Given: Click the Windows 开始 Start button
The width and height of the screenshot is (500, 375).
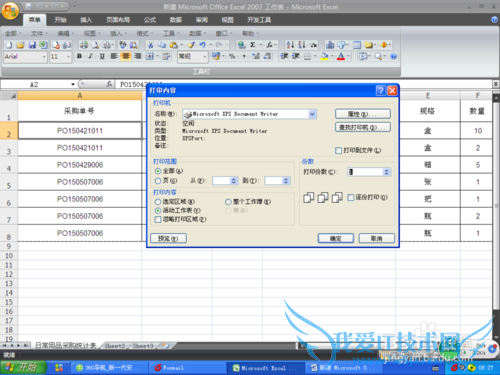Looking at the screenshot, I should (23, 368).
